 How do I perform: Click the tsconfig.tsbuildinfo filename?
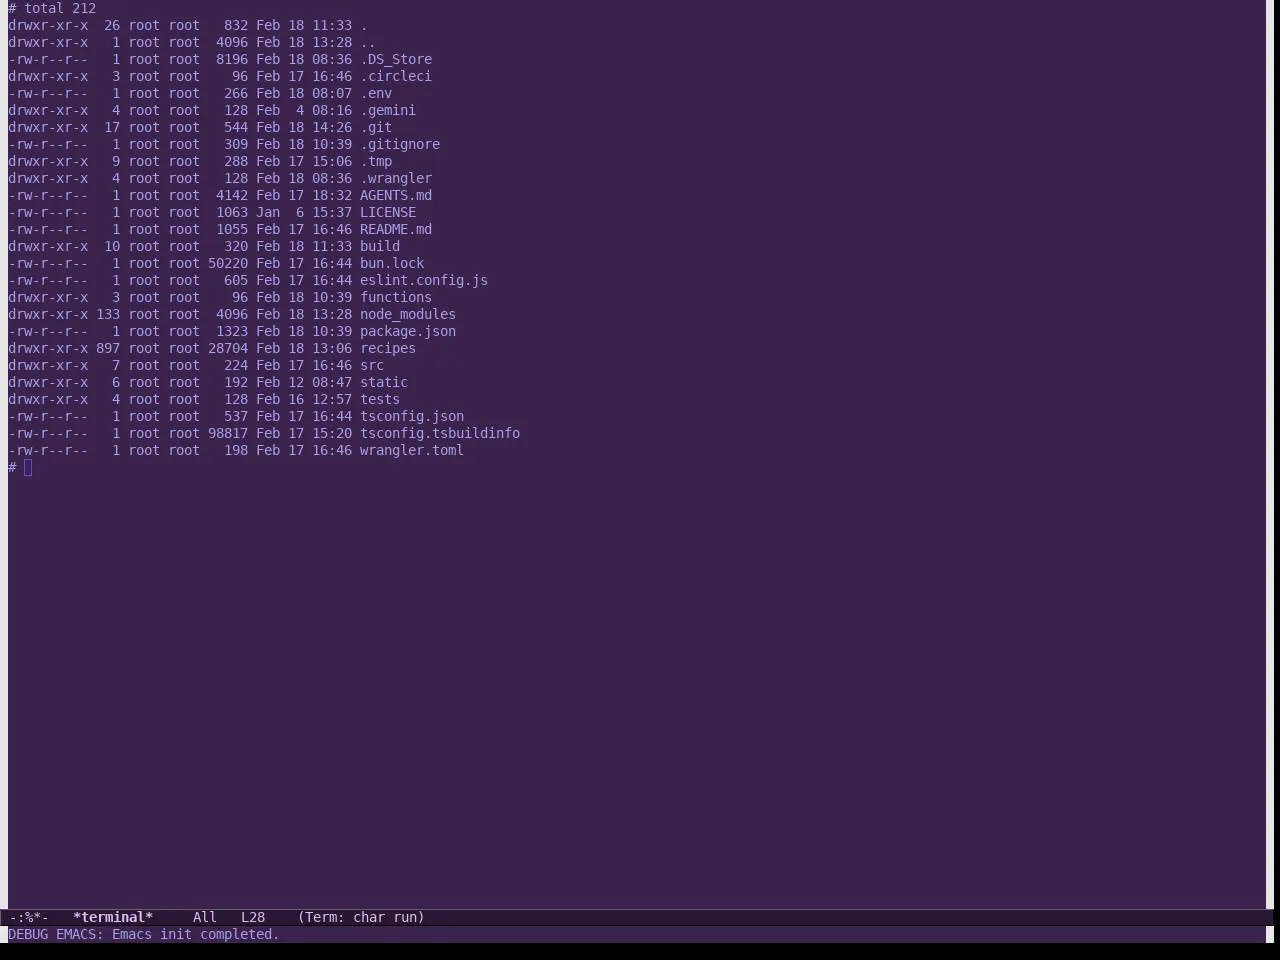[x=440, y=433]
